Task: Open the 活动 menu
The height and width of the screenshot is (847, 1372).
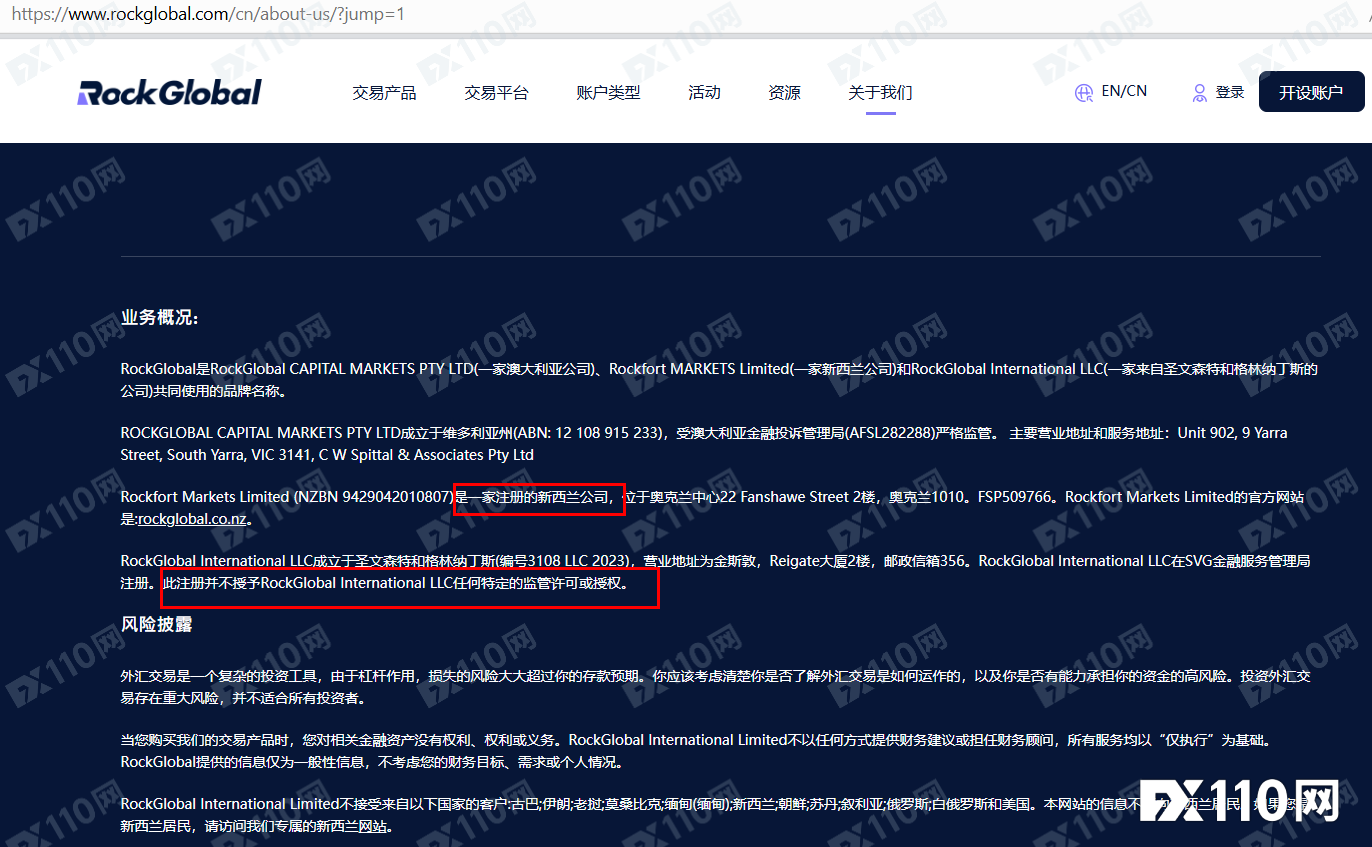Action: (x=704, y=93)
